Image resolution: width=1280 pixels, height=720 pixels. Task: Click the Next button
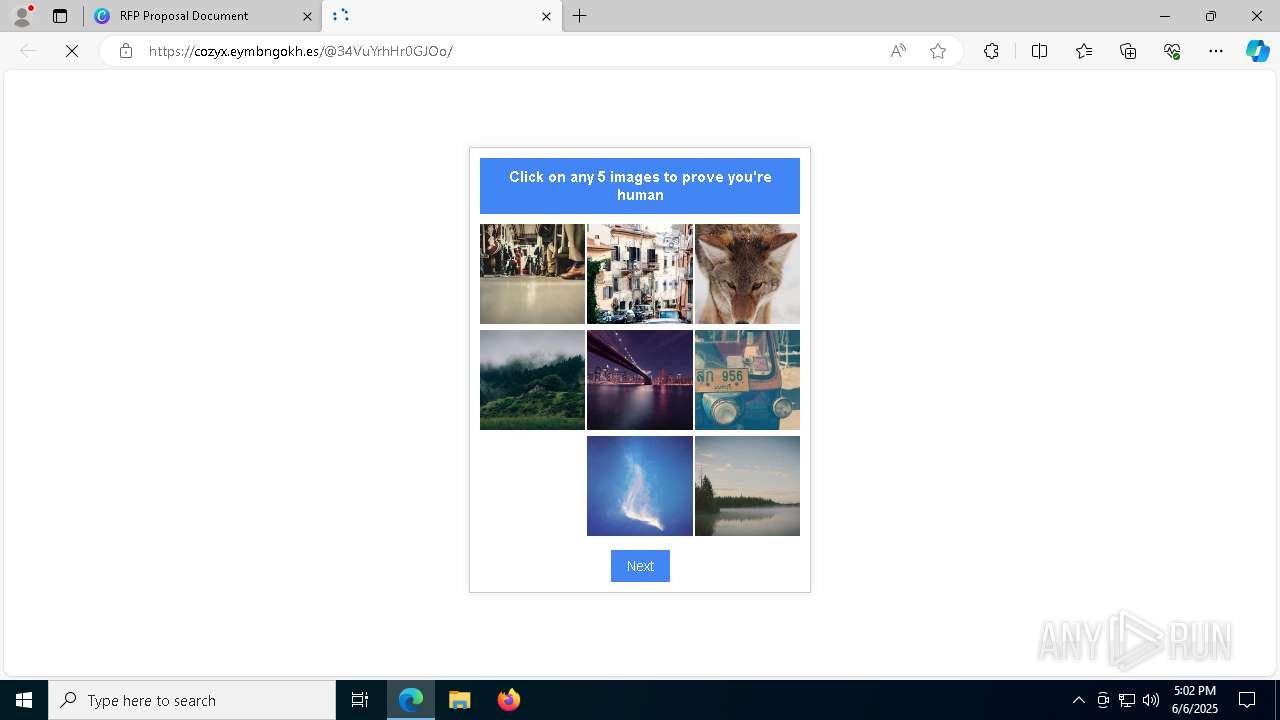pyautogui.click(x=640, y=566)
